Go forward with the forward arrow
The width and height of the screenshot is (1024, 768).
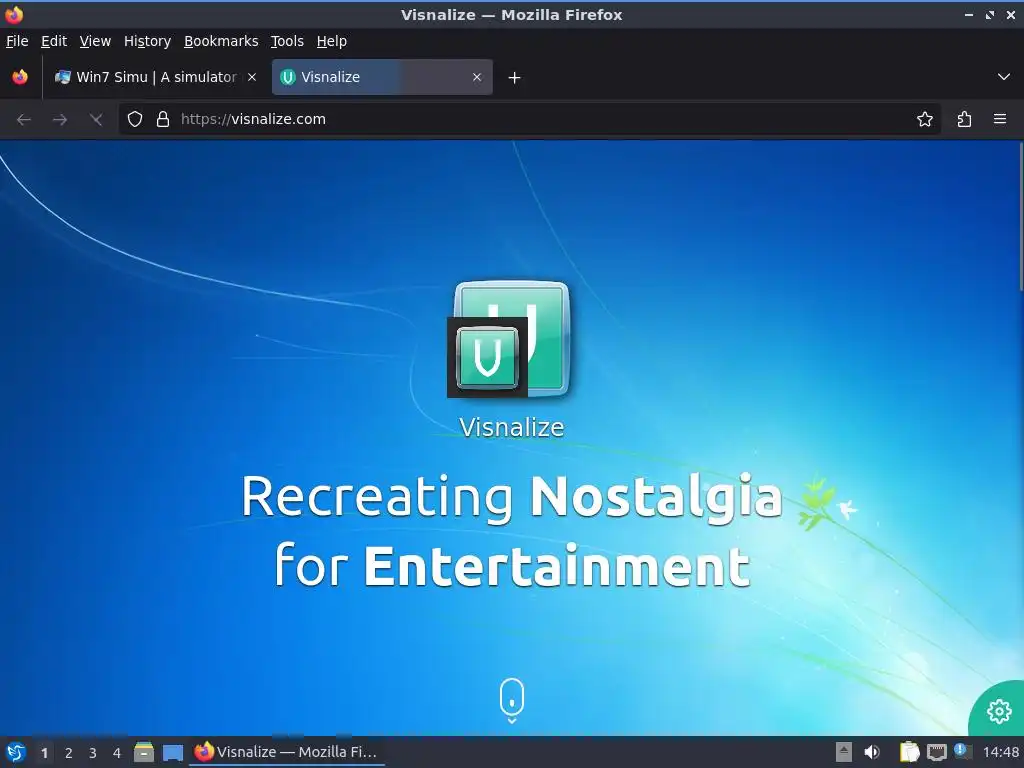[x=59, y=120]
